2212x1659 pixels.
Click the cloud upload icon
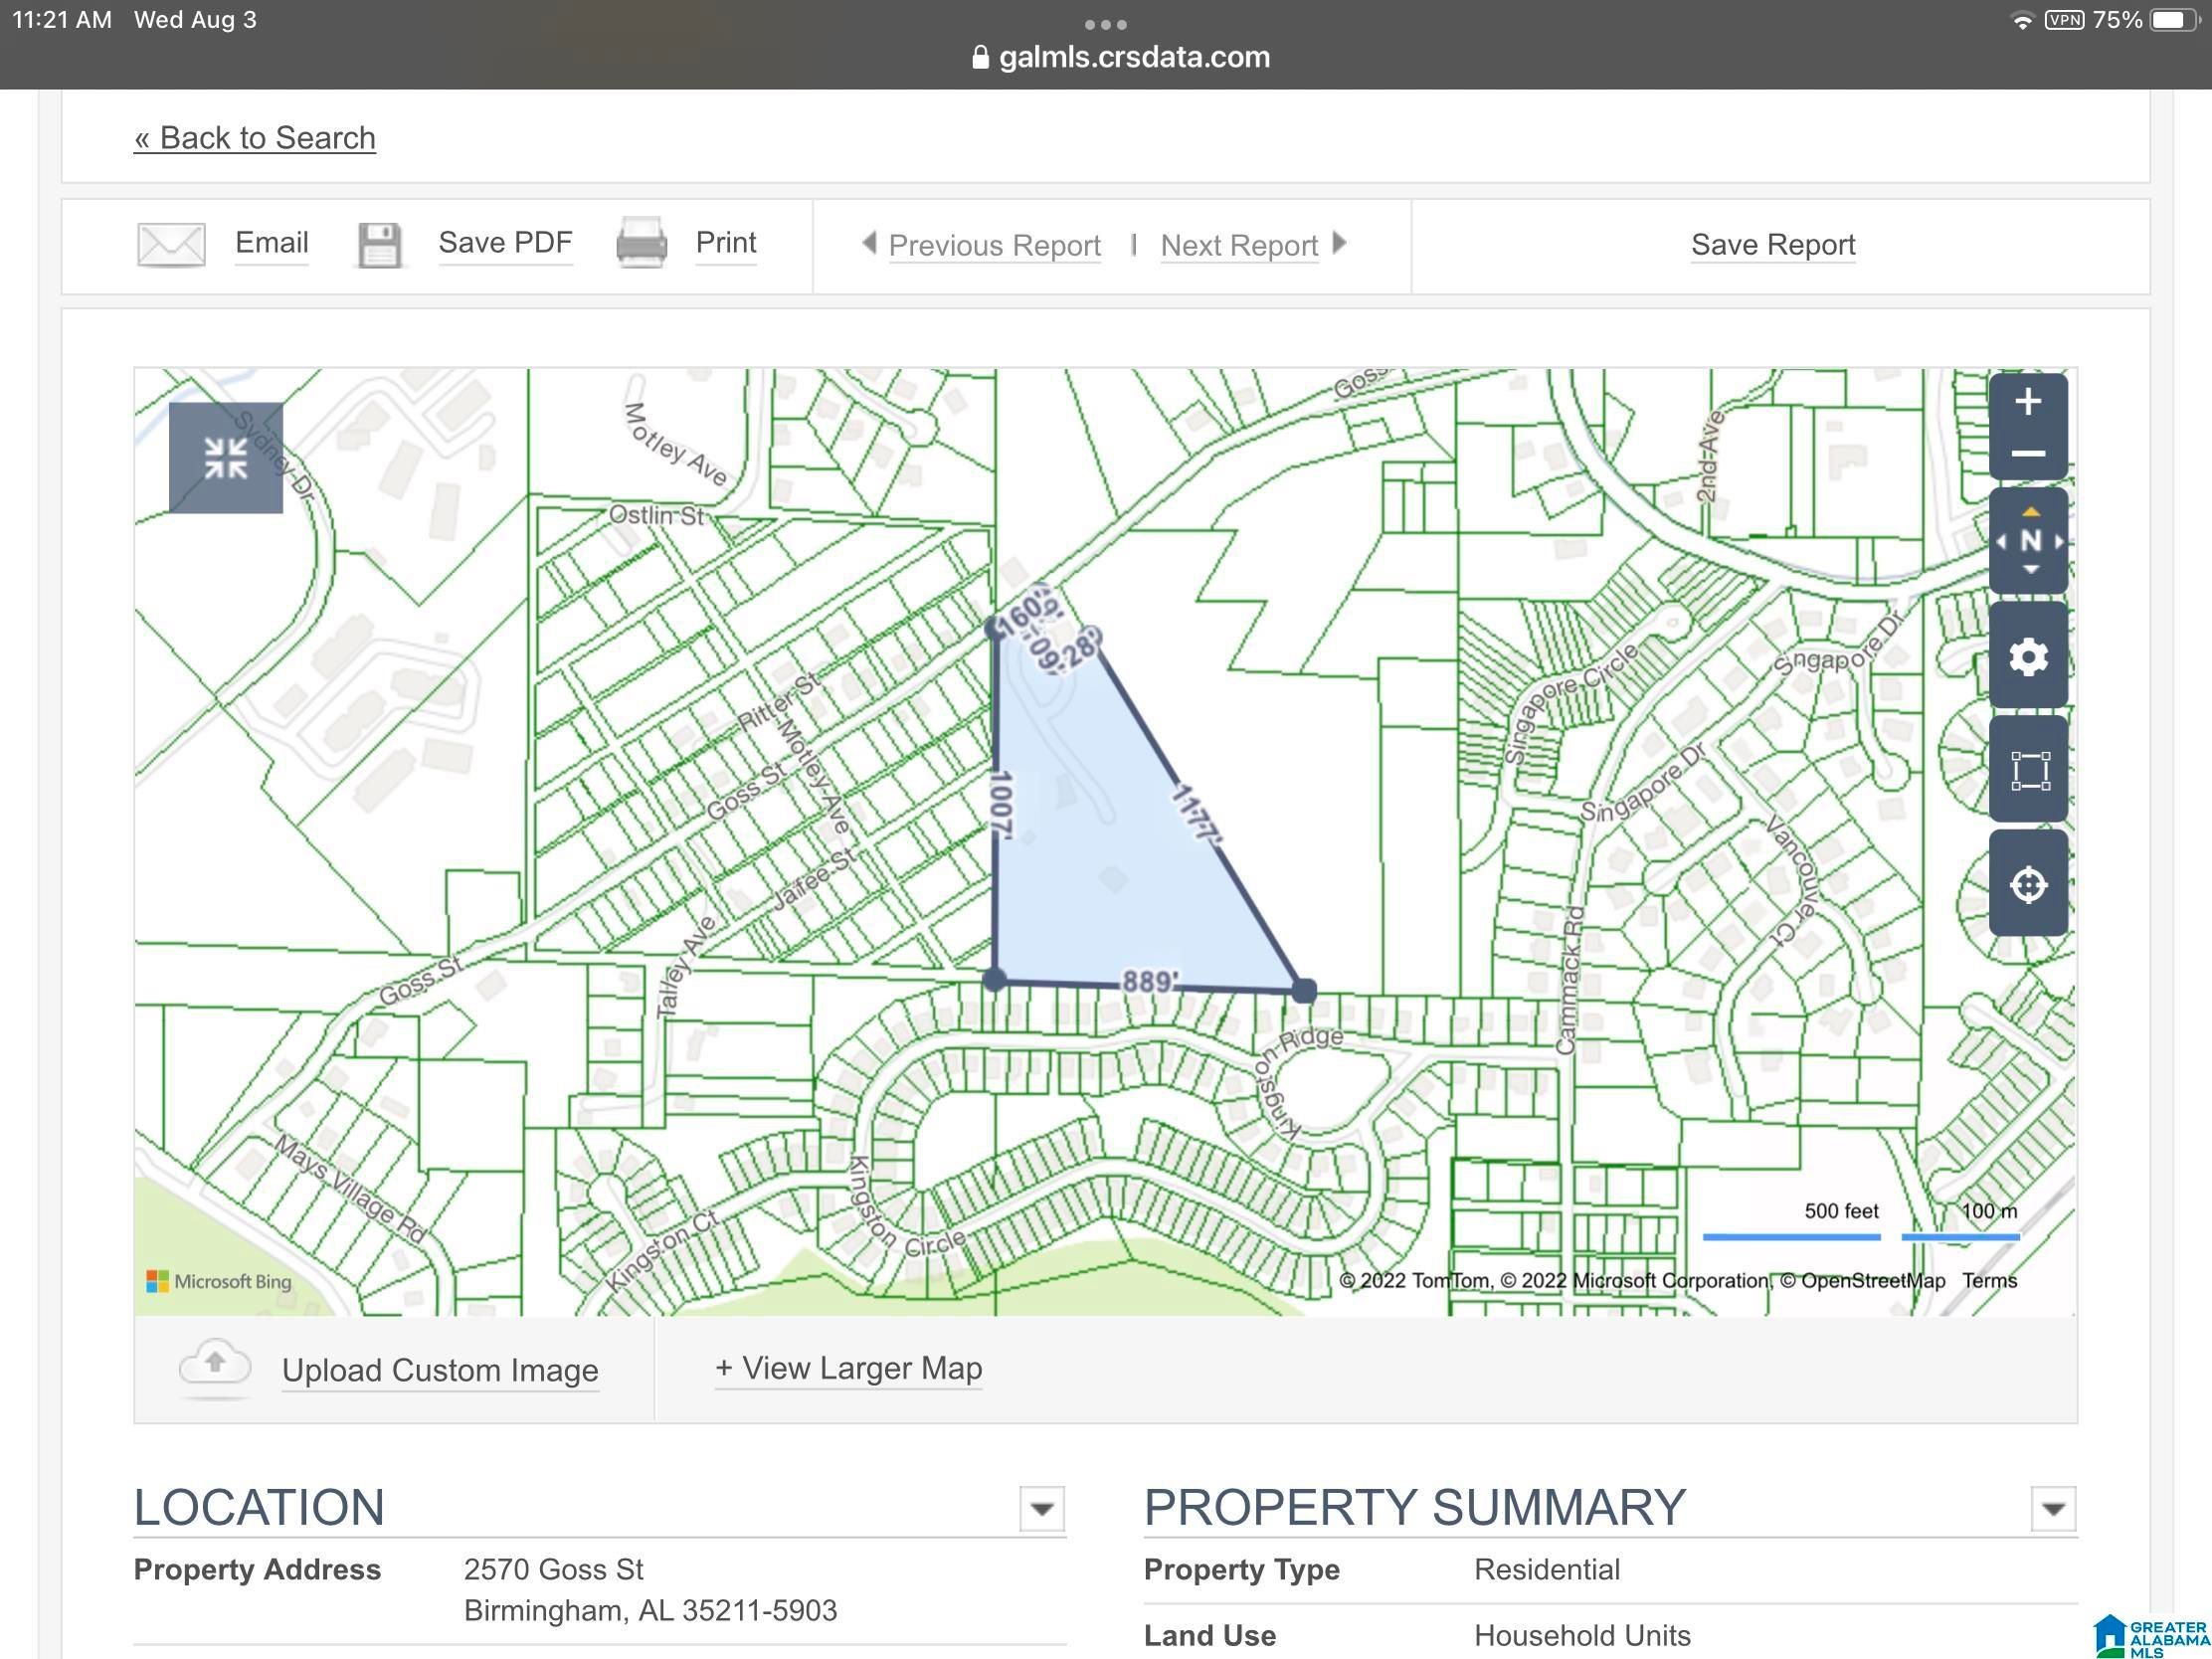[x=214, y=1366]
